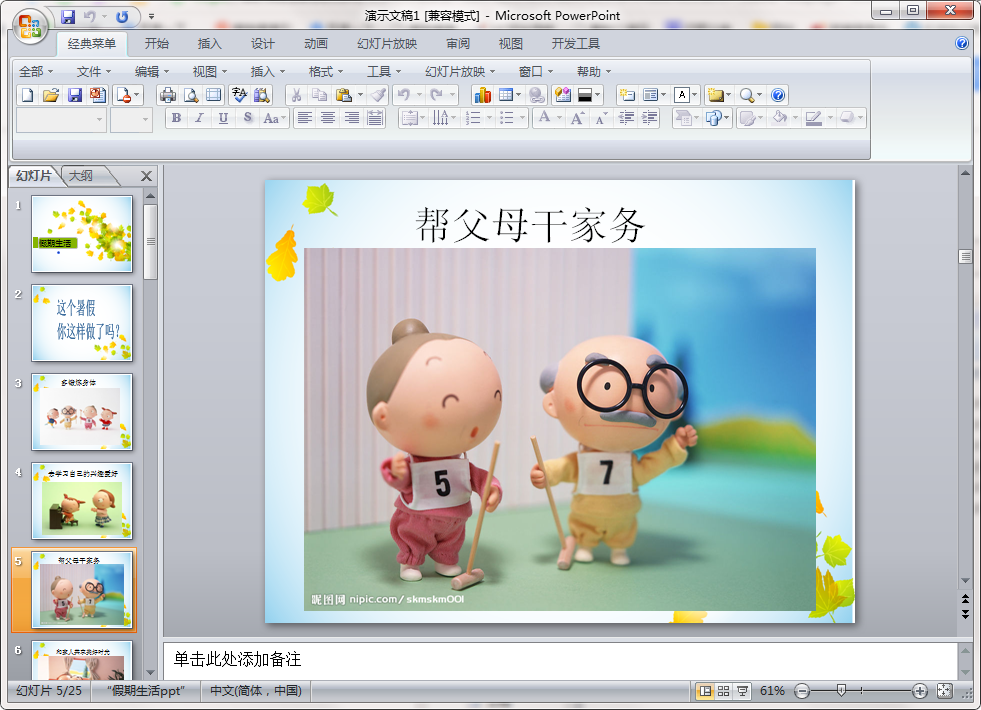Click the Open folder icon

(51, 95)
